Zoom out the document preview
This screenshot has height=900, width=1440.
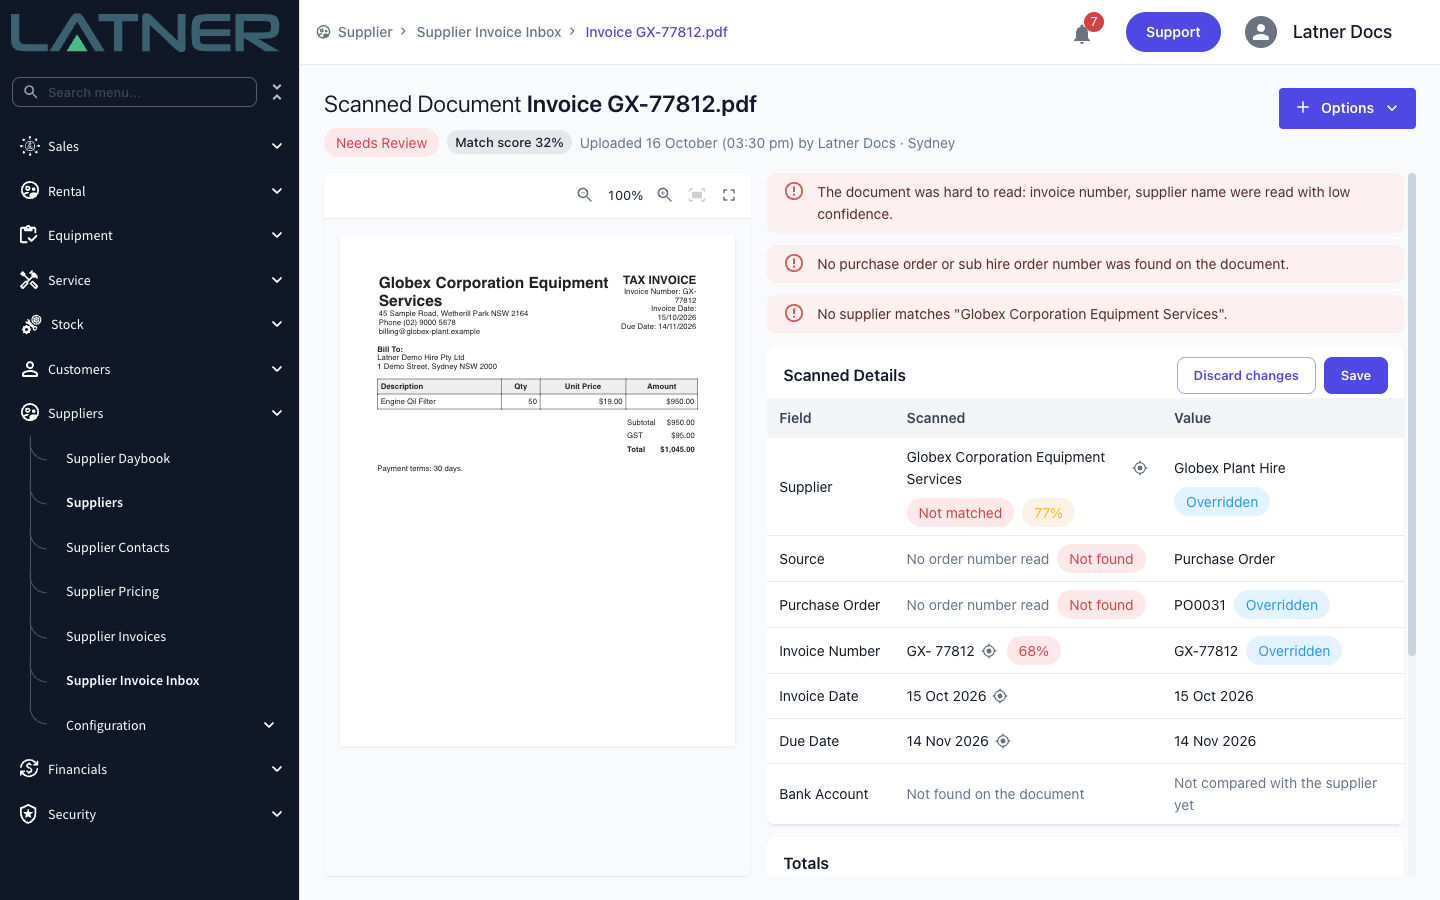coord(585,195)
